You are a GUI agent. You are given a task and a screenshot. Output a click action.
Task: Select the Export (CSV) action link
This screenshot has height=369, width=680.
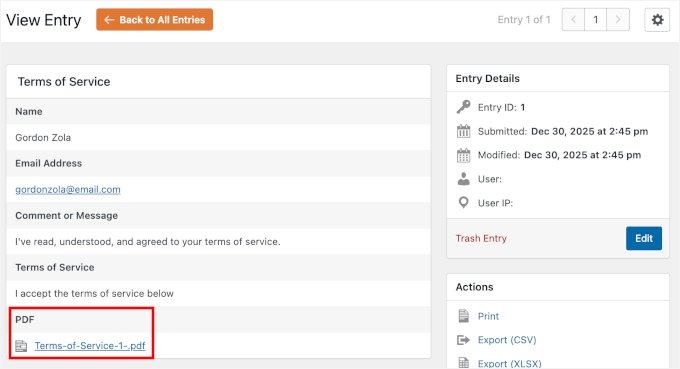point(507,340)
